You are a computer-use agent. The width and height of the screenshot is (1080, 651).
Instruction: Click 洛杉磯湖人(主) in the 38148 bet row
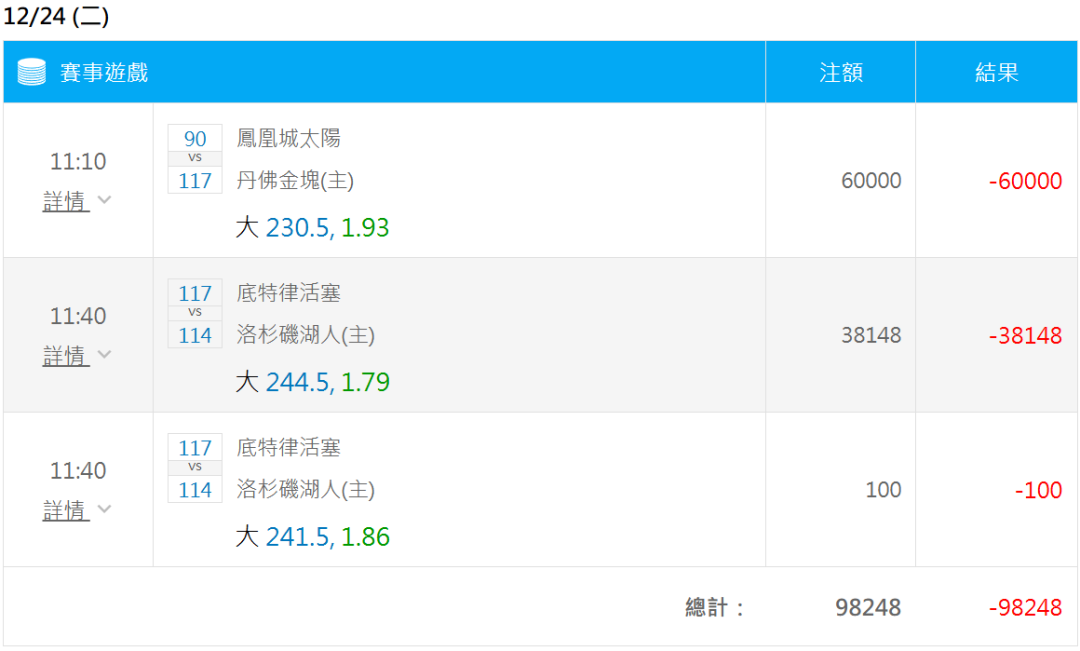[306, 335]
